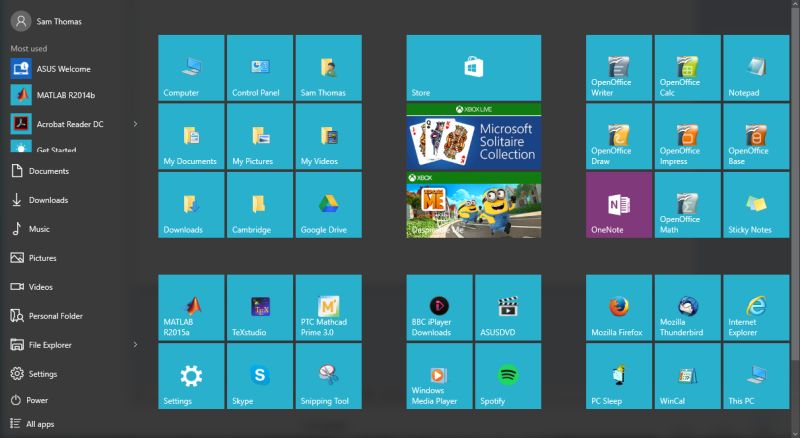Open the Notepad tile
The width and height of the screenshot is (800, 438).
(x=756, y=68)
